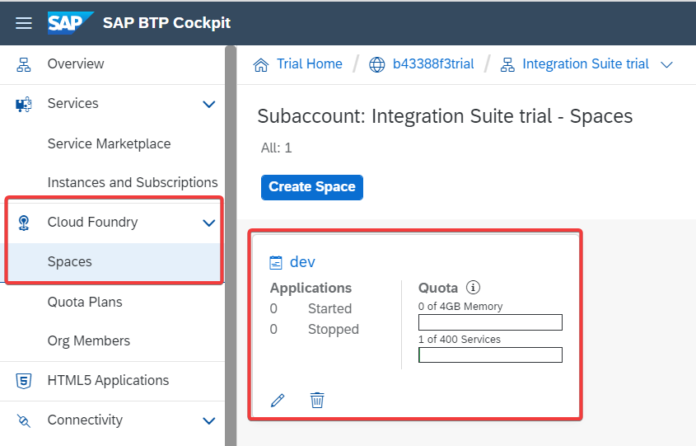Collapse the Cloud Foundry section chevron
Image resolution: width=696 pixels, height=446 pixels.
click(209, 223)
